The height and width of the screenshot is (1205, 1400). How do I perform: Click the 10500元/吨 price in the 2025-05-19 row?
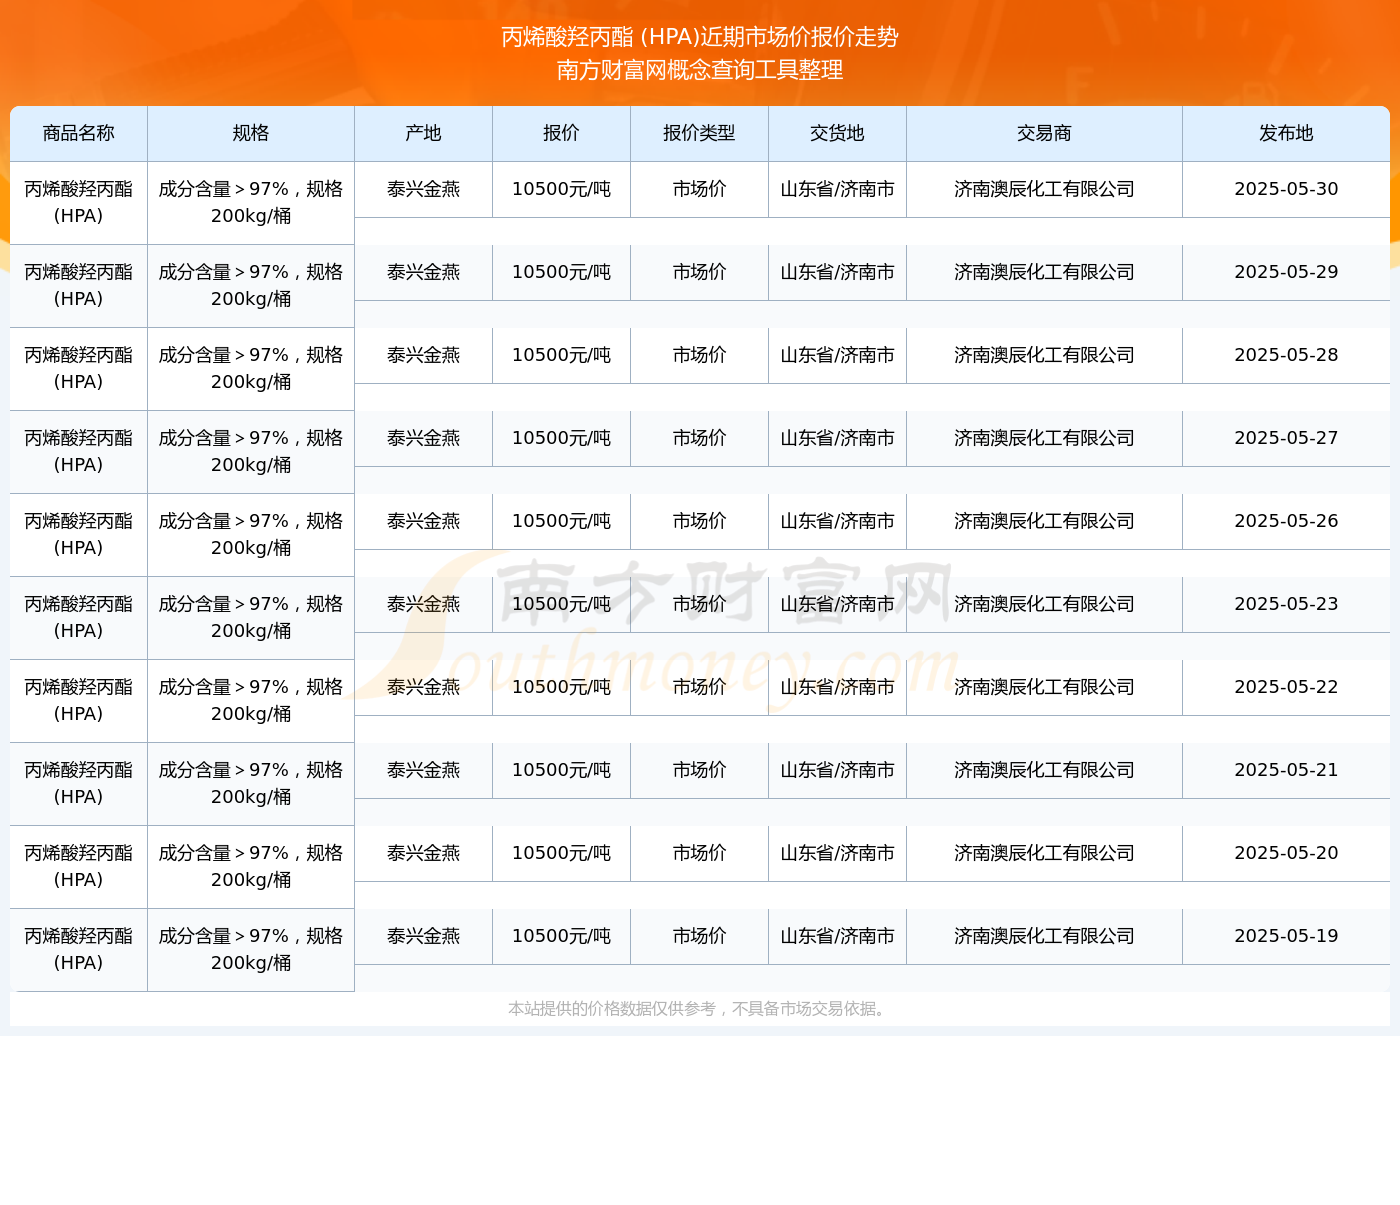pyautogui.click(x=562, y=936)
